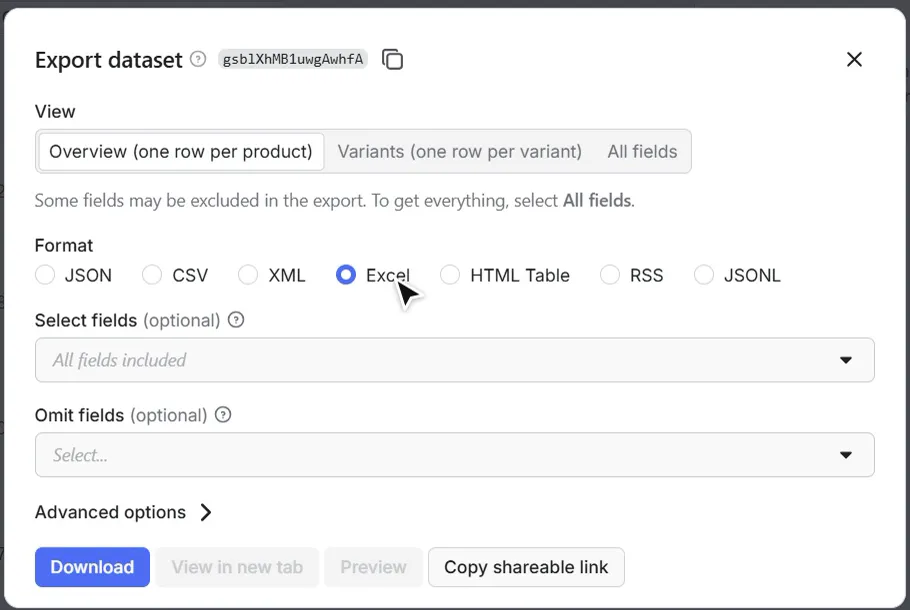Focus the Omit fields Select... input
Viewport: 910px width, 610px height.
coord(454,455)
